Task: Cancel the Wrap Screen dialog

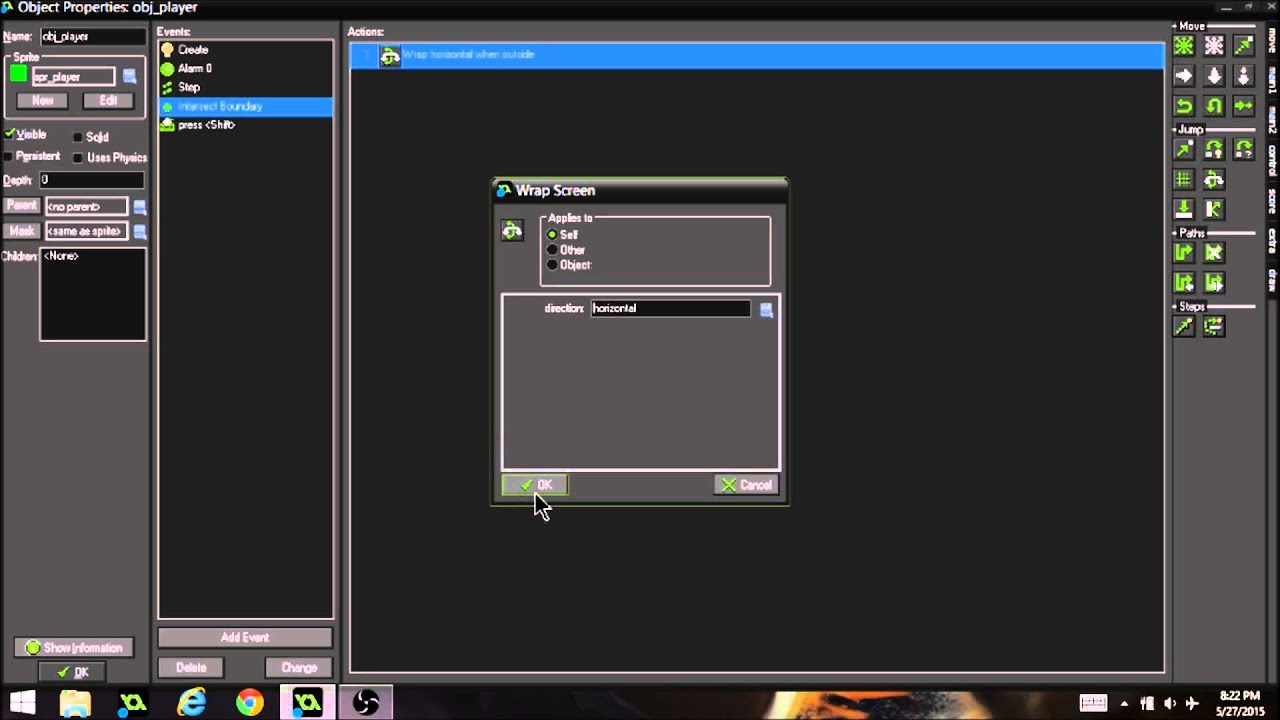Action: [x=746, y=485]
